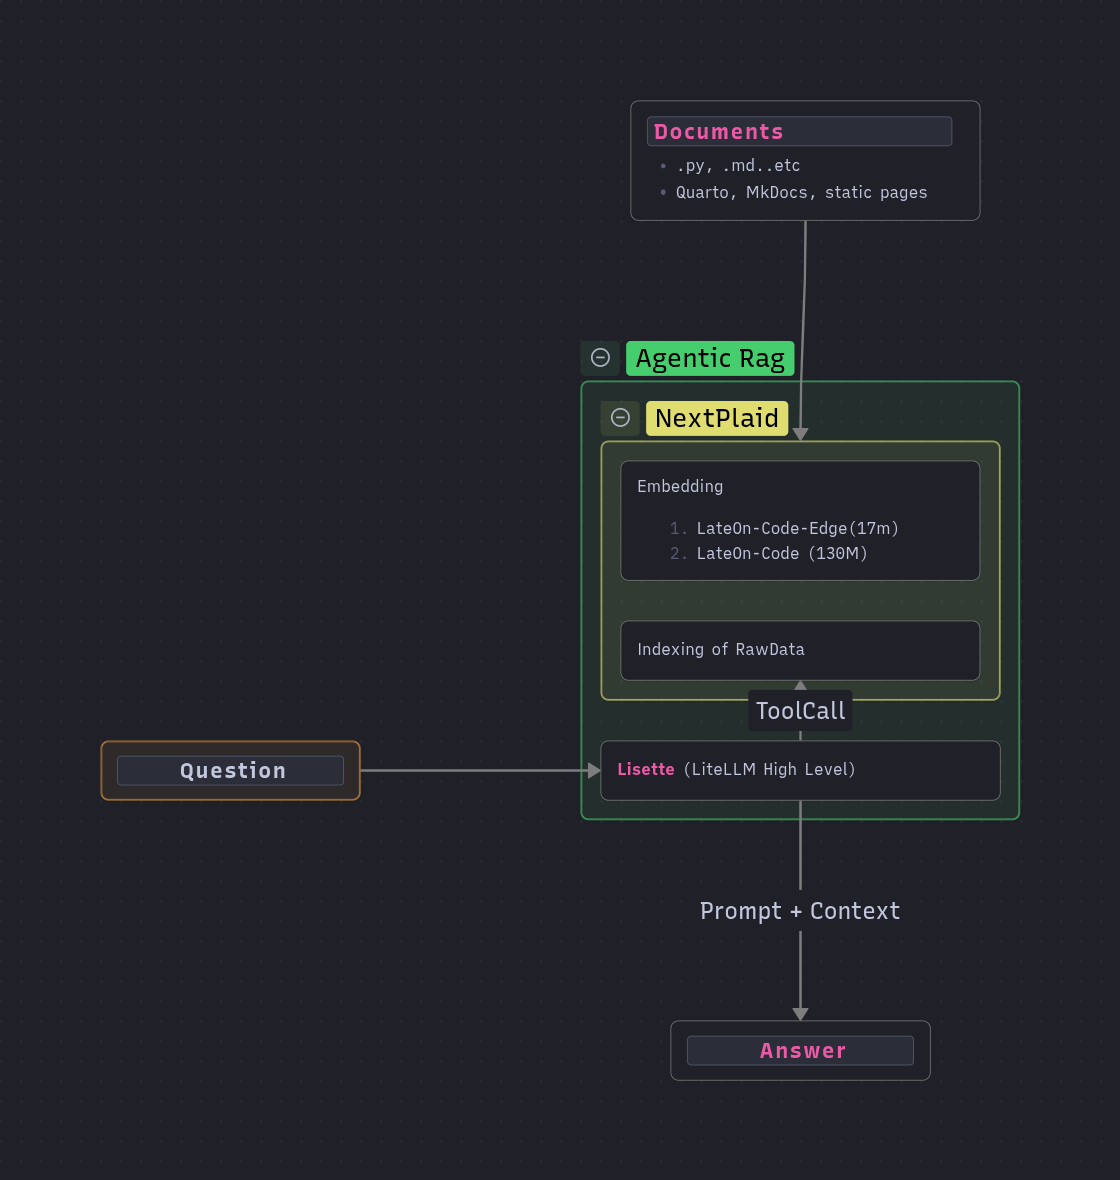
Task: Select the Embedding node heading
Action: (680, 487)
